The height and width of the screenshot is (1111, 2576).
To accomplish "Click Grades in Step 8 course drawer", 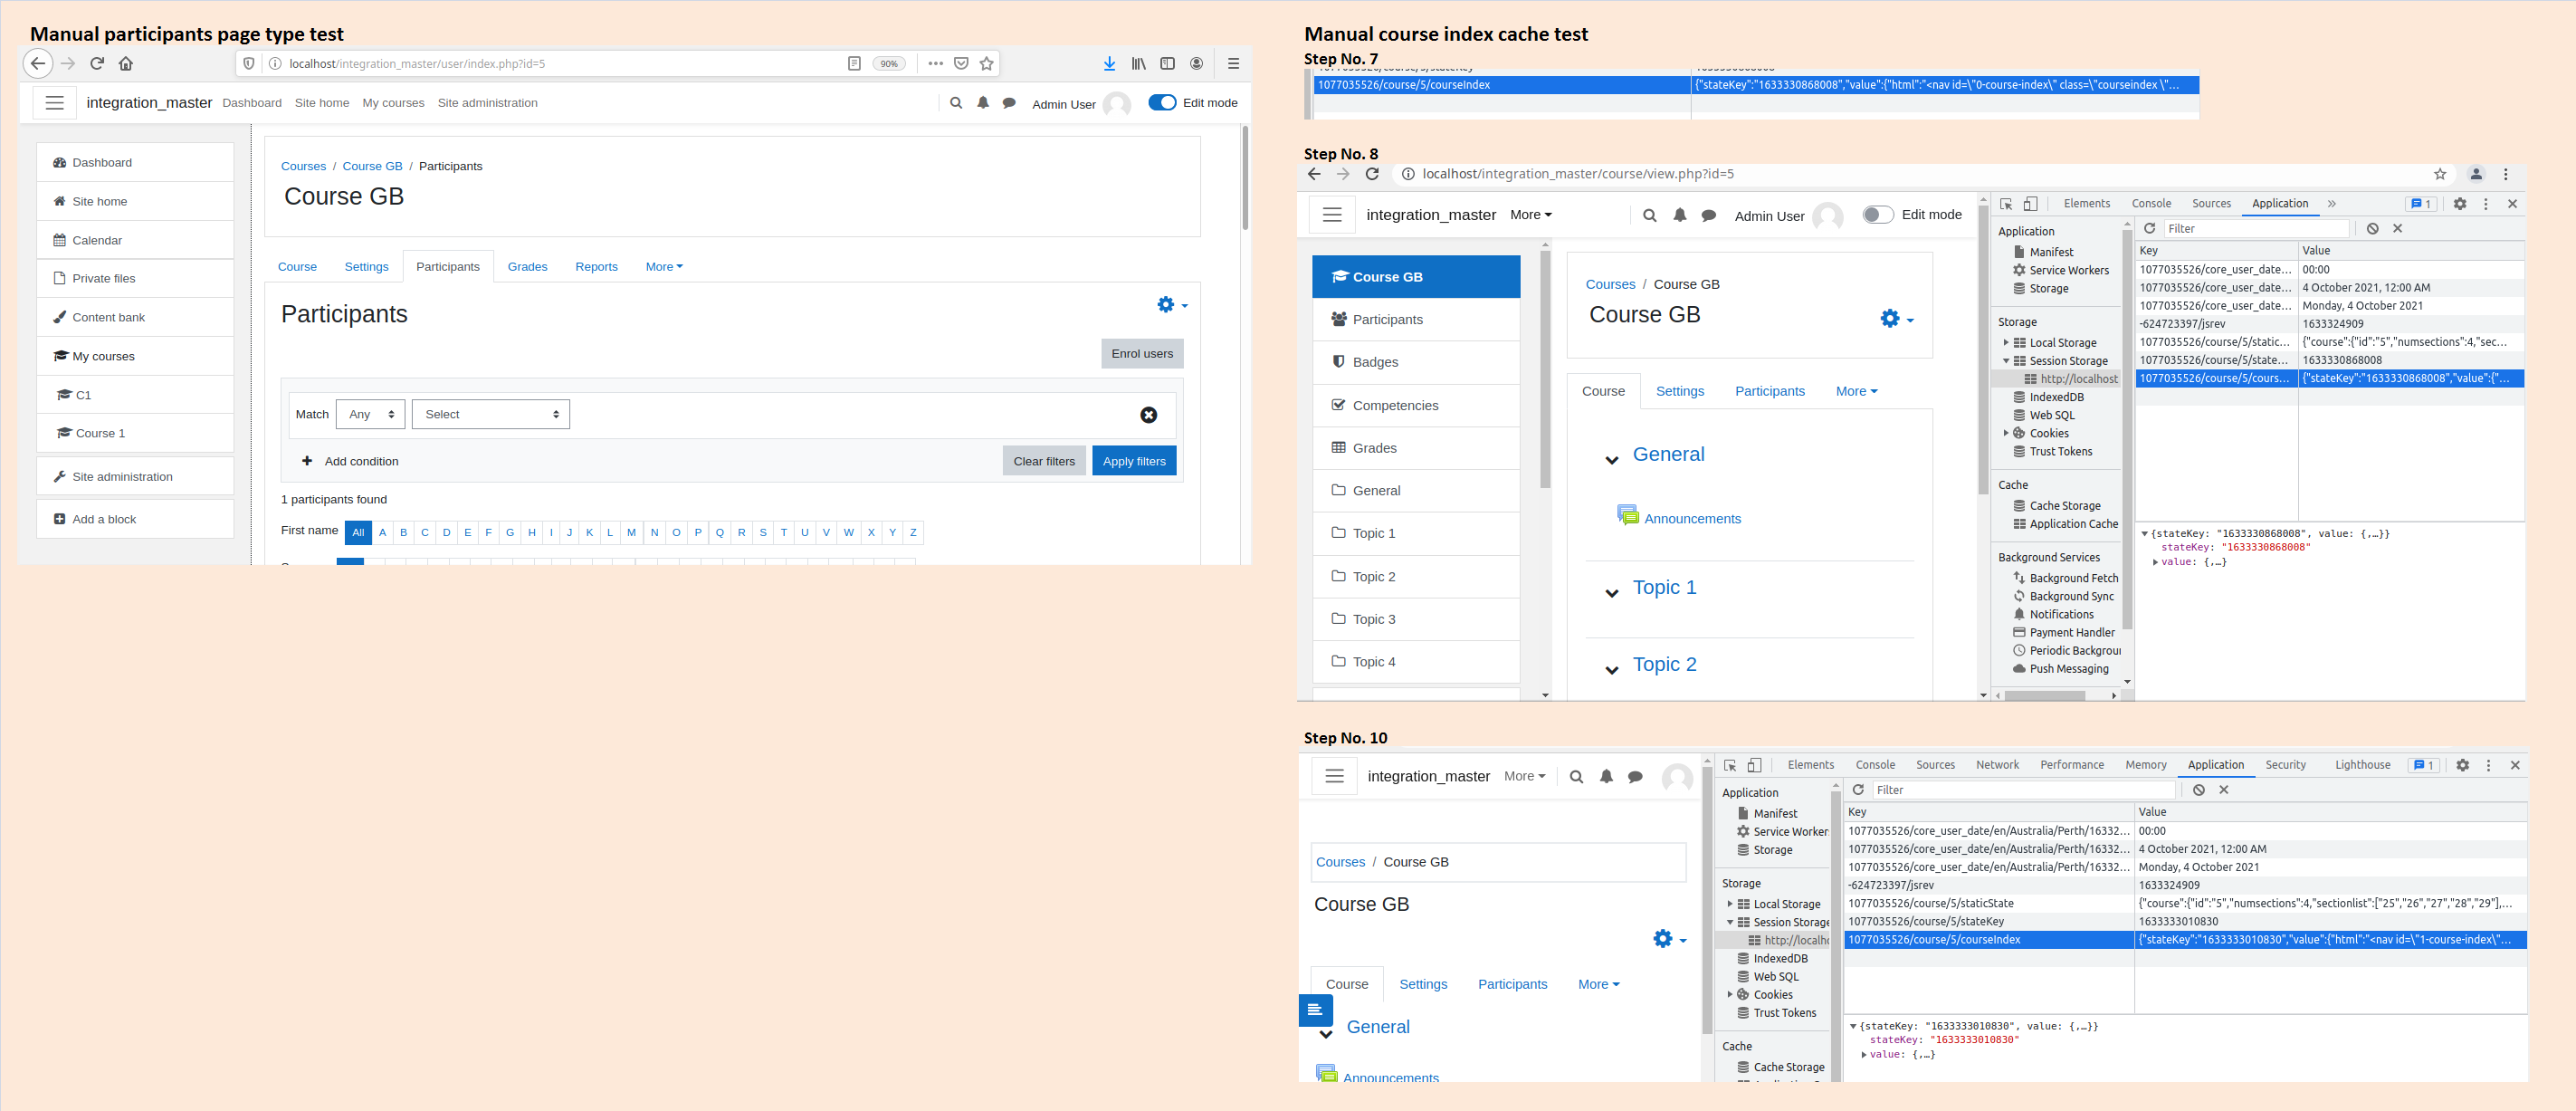I will pos(1416,448).
